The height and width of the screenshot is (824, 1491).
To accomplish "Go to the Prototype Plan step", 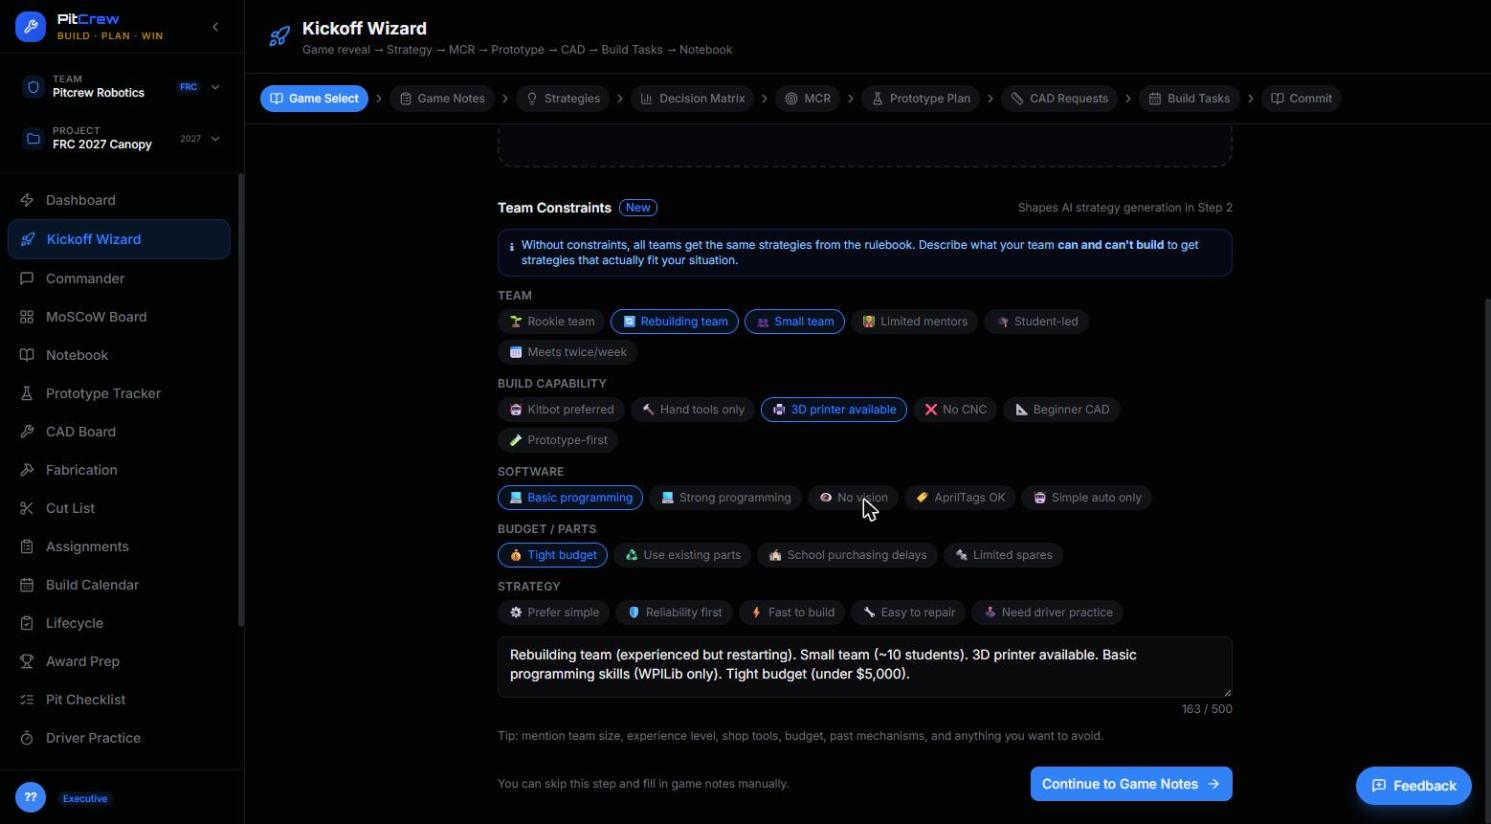I will 921,98.
